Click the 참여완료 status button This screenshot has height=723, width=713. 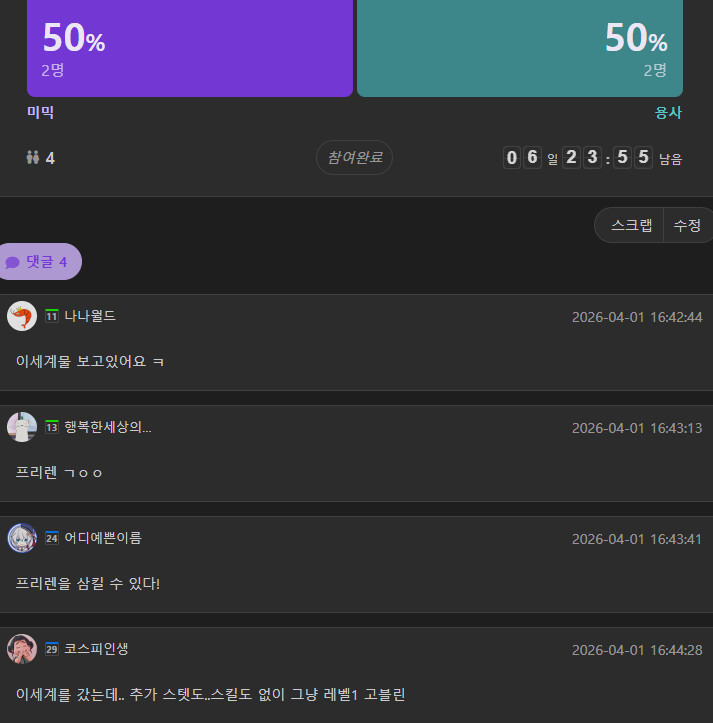click(355, 157)
